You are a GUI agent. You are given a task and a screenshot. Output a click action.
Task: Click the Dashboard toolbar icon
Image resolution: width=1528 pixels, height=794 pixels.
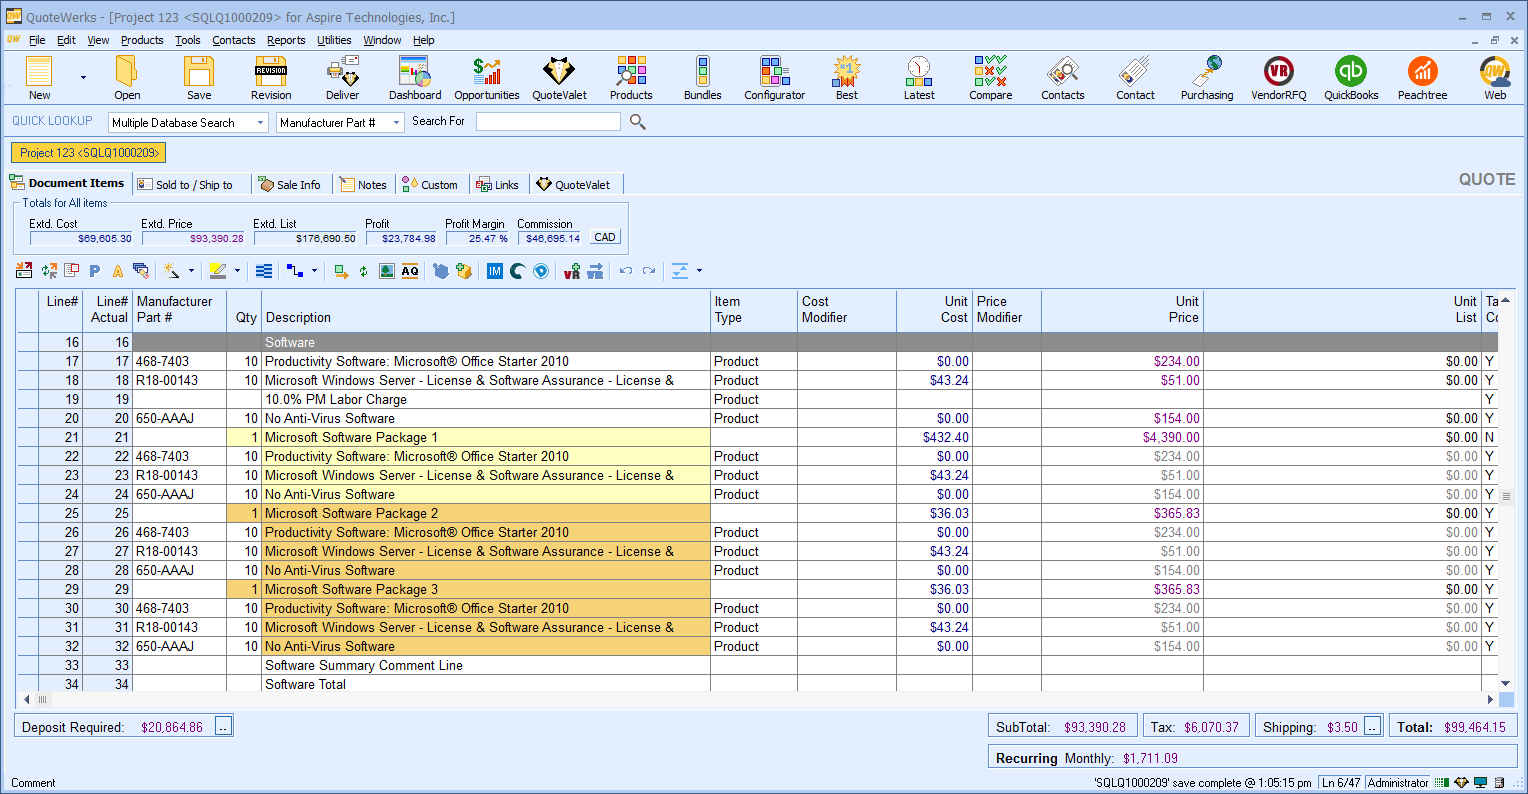click(415, 78)
